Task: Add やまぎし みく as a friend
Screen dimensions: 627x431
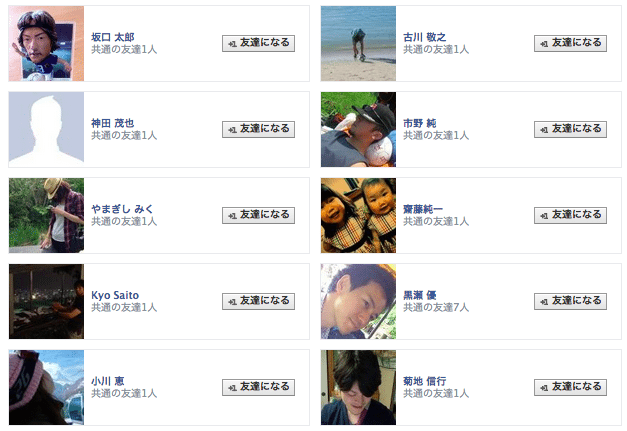Action: (x=258, y=215)
